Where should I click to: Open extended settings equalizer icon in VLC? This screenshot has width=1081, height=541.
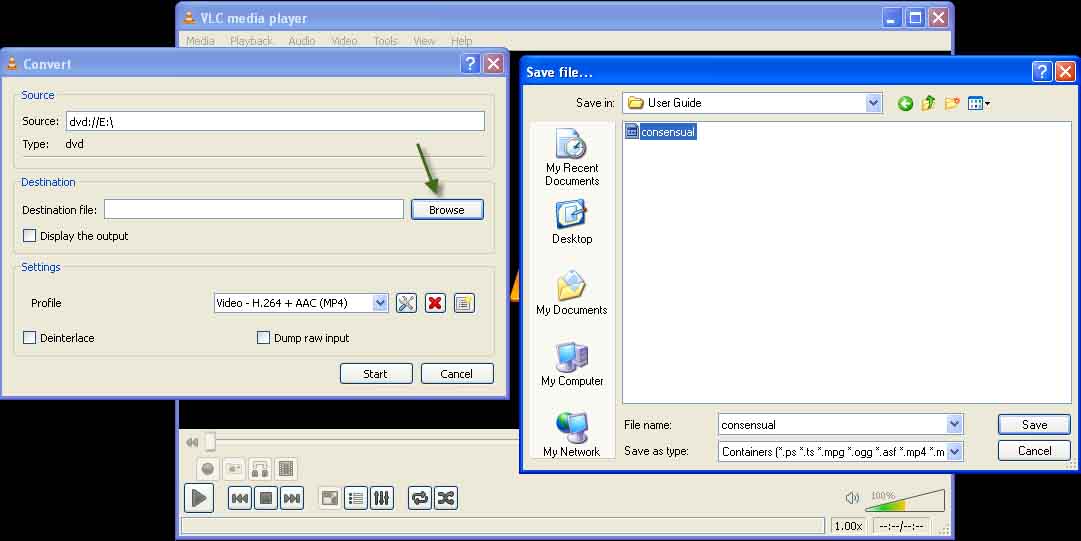382,498
